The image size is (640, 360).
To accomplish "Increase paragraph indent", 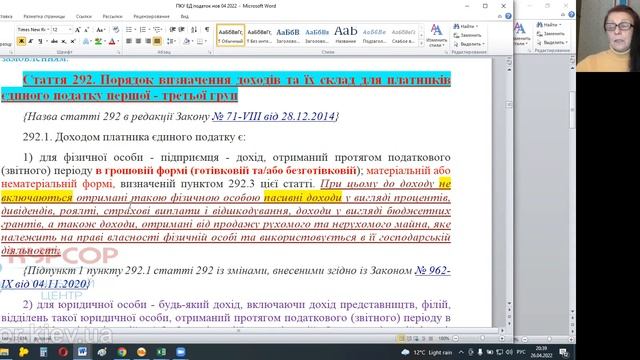I will click(181, 29).
